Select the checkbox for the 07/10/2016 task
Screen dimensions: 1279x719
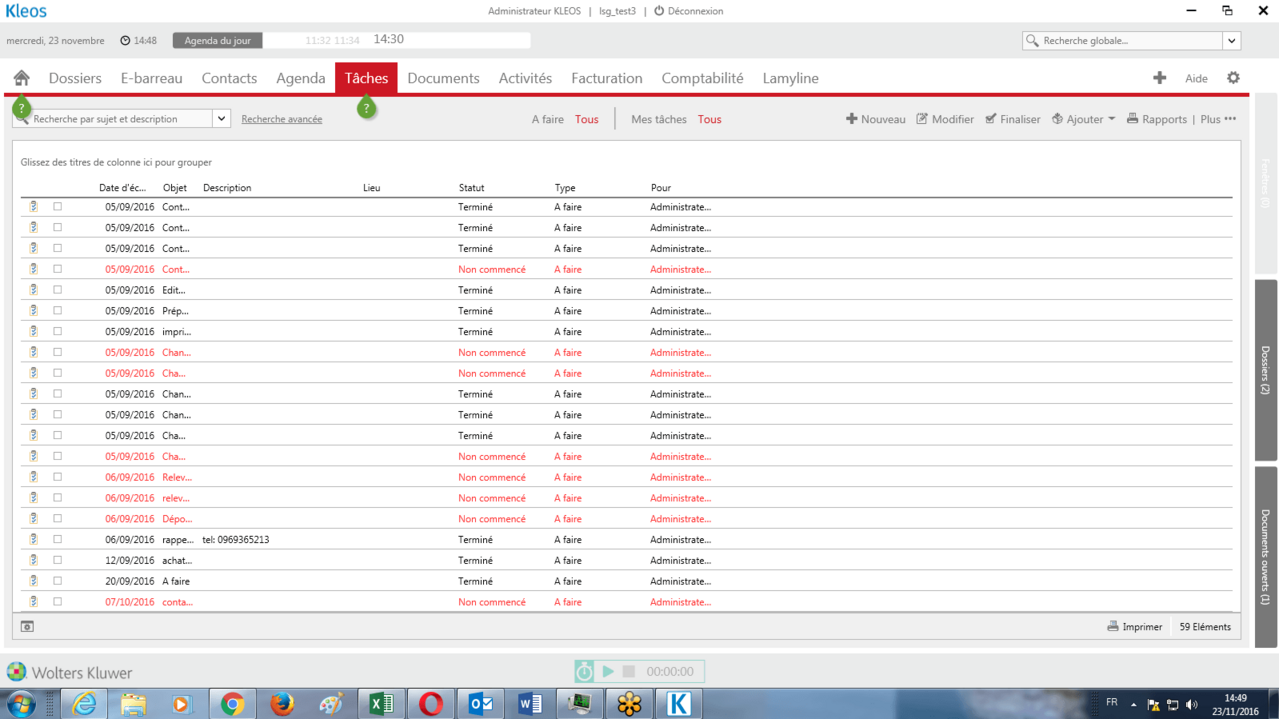pyautogui.click(x=57, y=602)
